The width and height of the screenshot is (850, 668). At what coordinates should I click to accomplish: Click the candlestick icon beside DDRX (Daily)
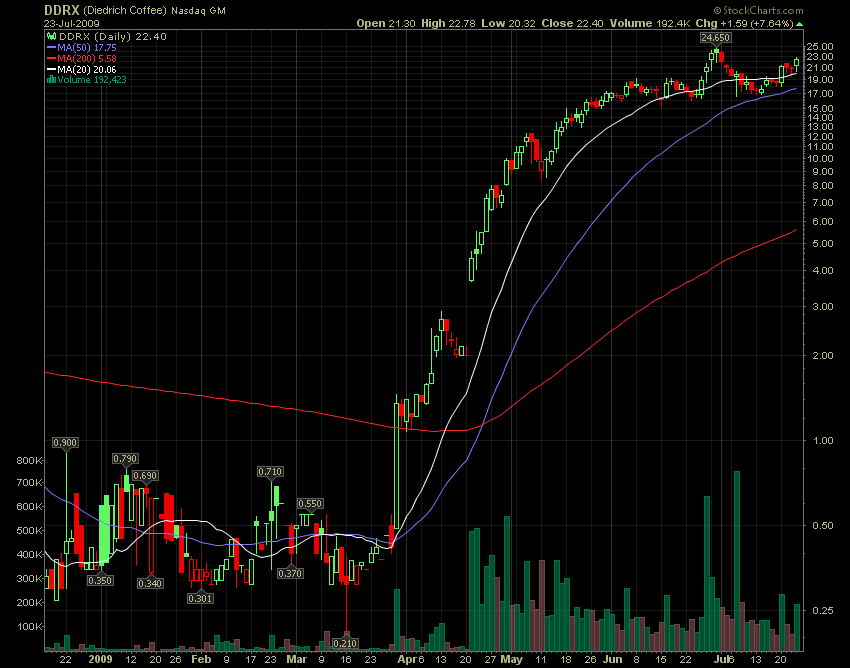click(51, 37)
